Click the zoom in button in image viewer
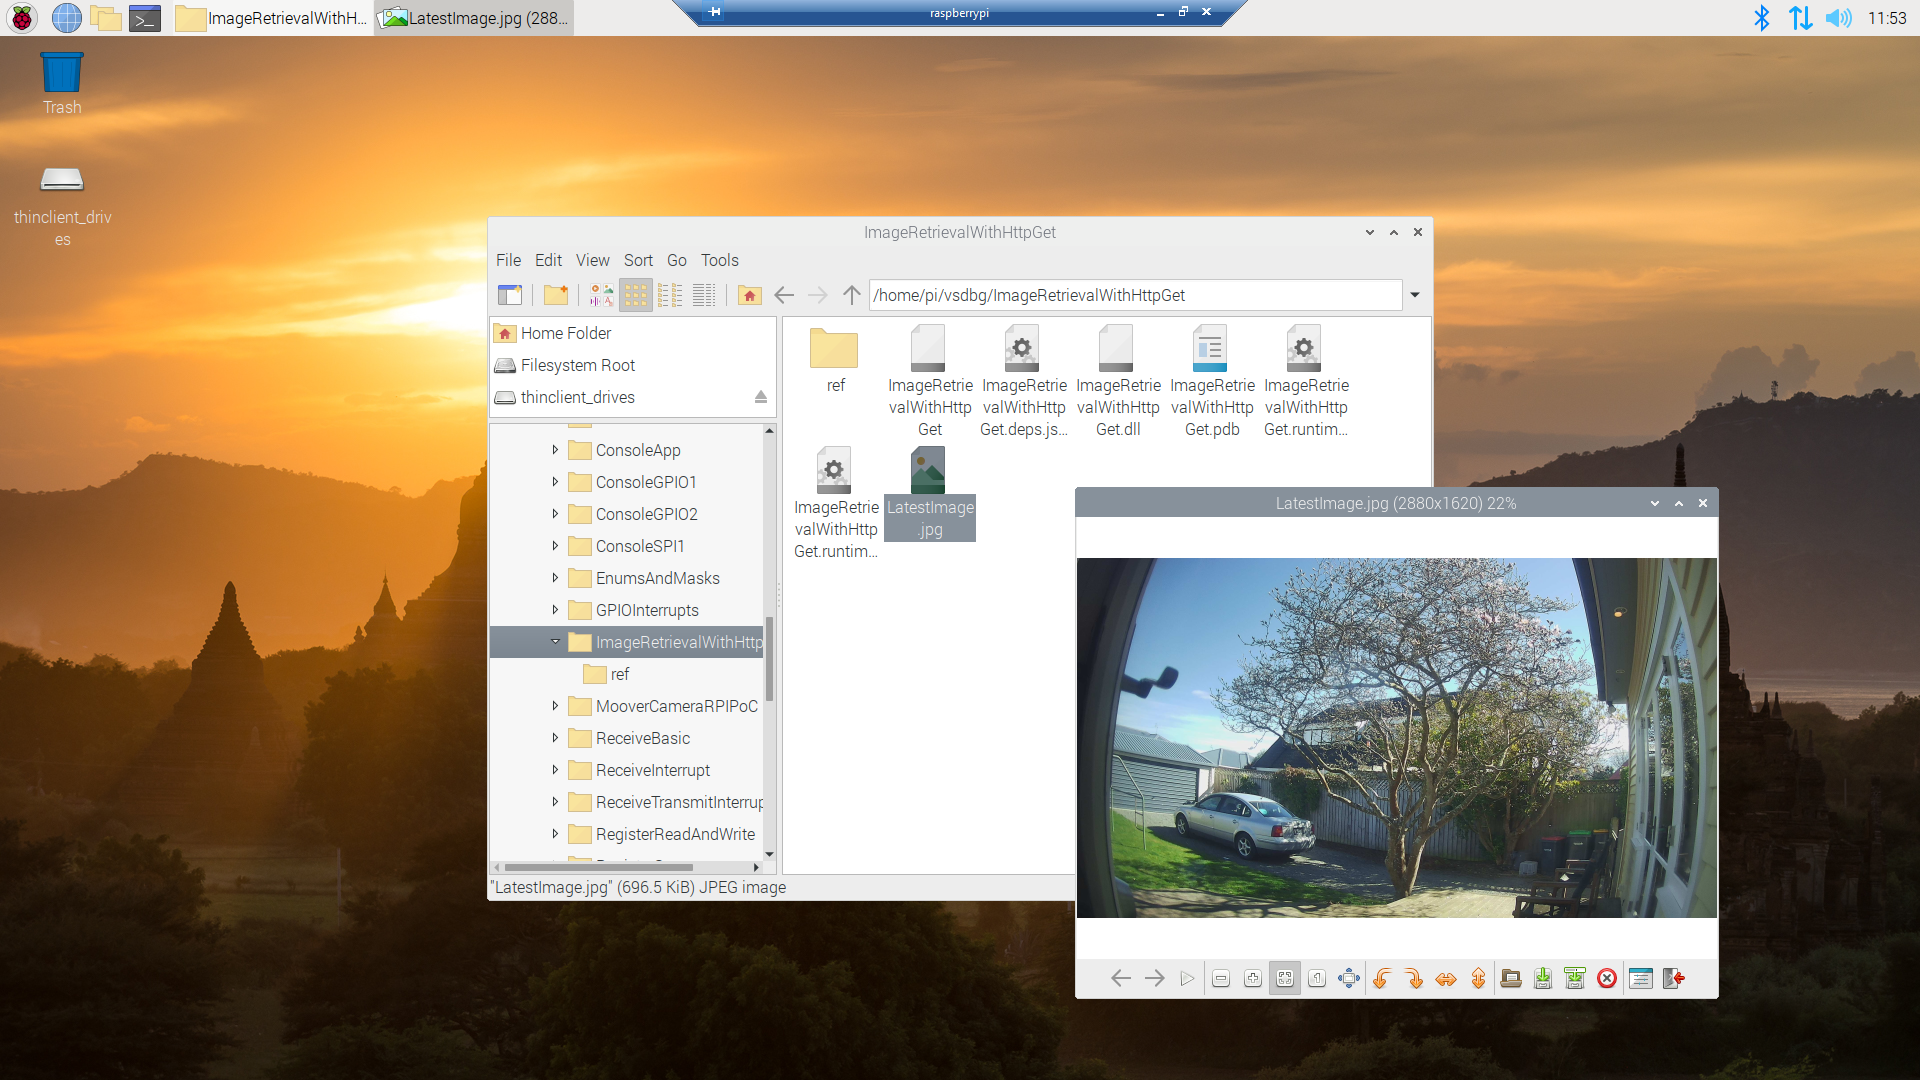The height and width of the screenshot is (1080, 1920). 1253,978
